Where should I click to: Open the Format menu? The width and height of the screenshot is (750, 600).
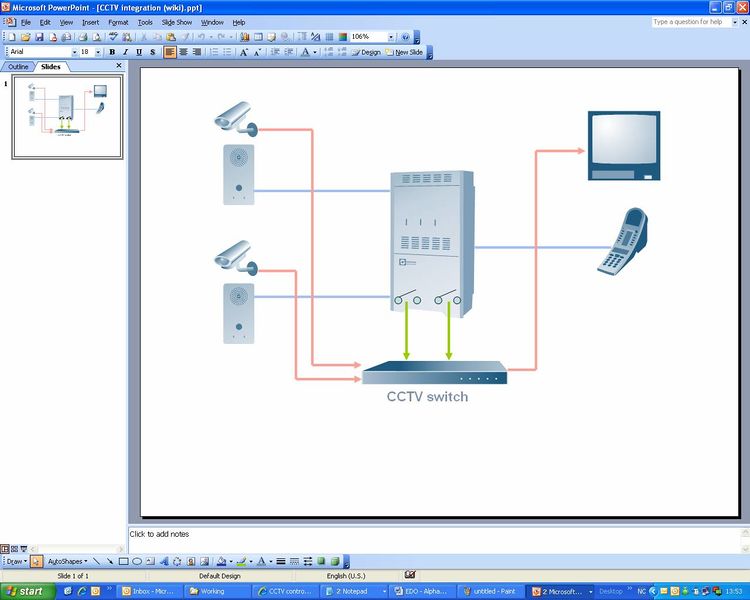118,22
